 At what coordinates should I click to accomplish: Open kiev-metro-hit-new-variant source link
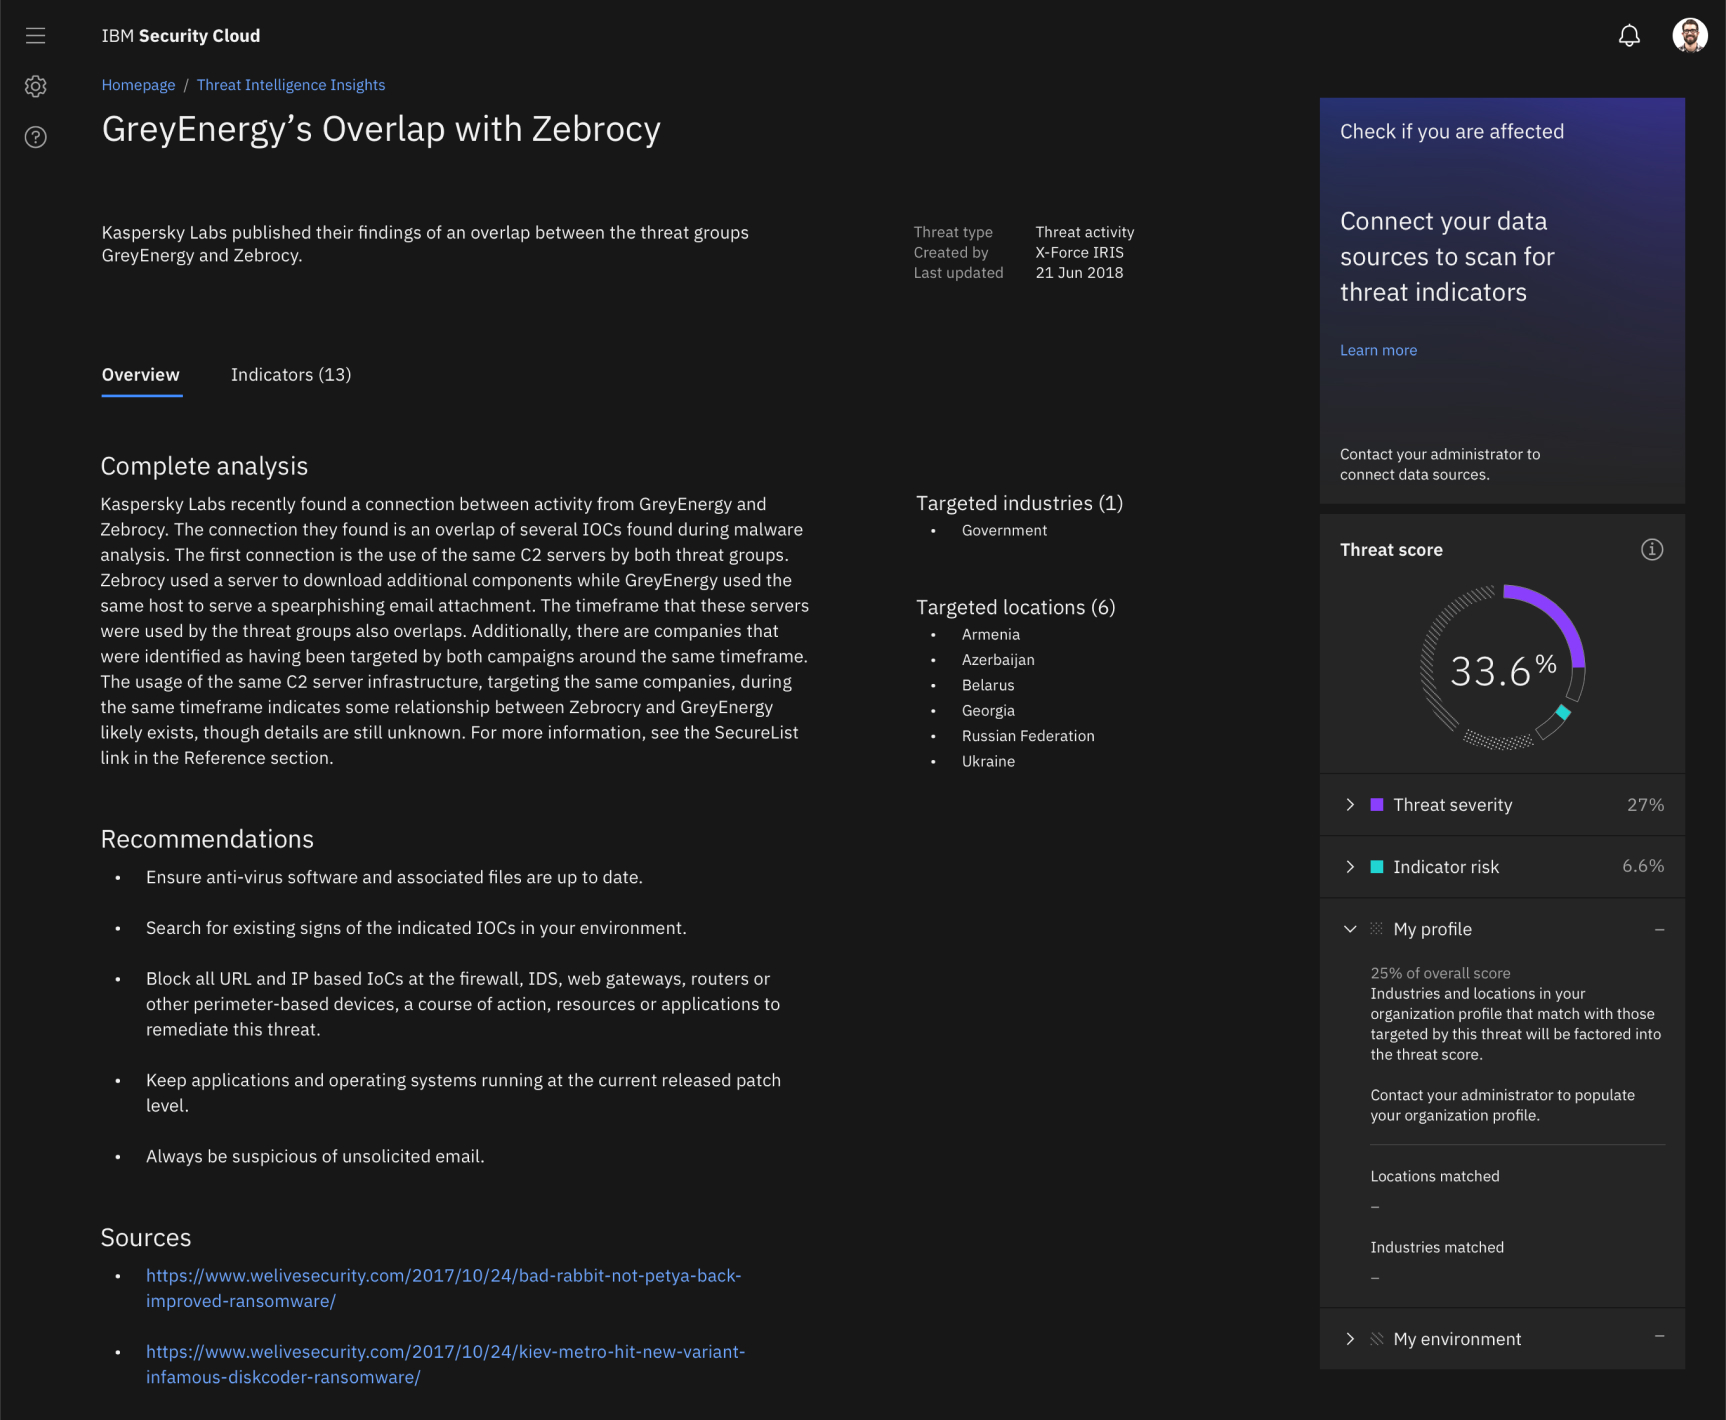coord(445,1364)
